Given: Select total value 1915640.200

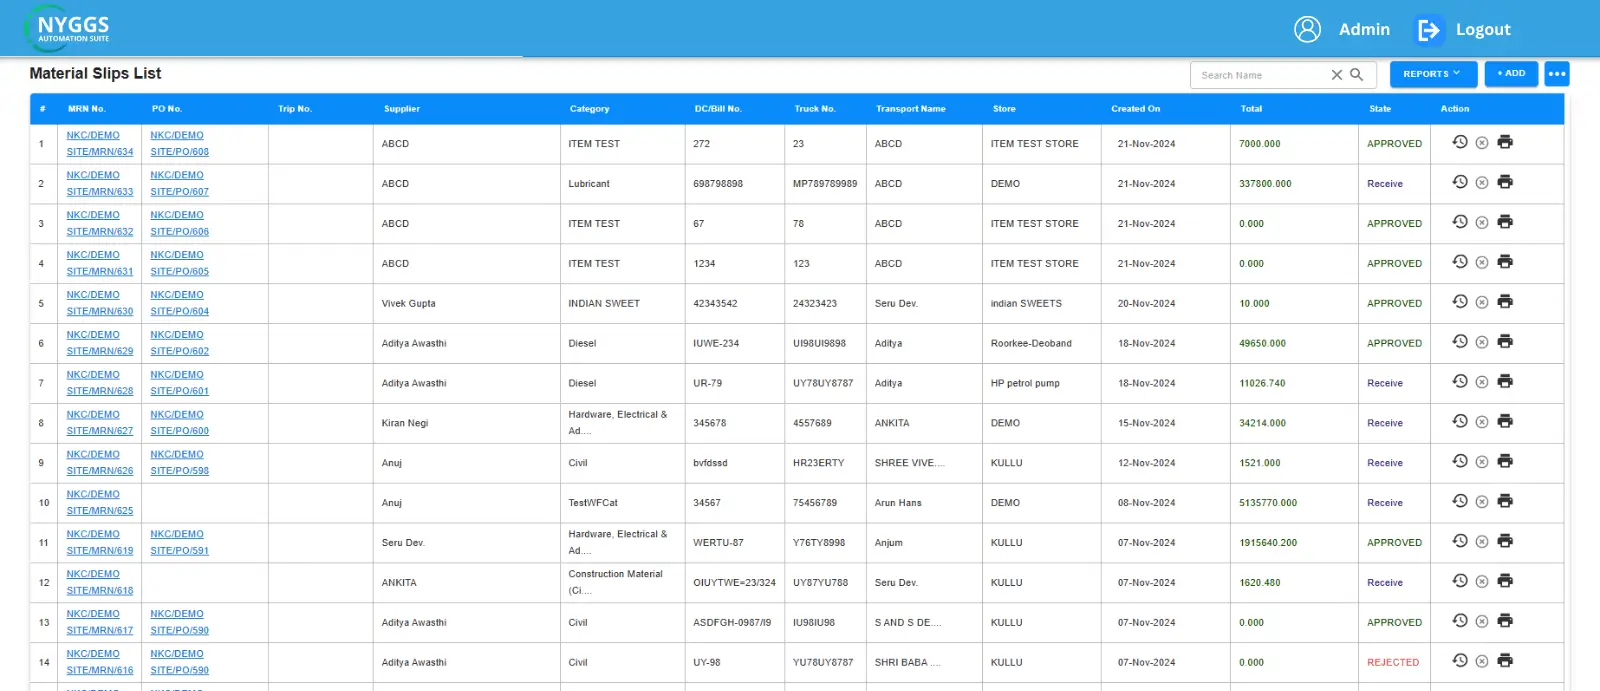Looking at the screenshot, I should pos(1268,543).
